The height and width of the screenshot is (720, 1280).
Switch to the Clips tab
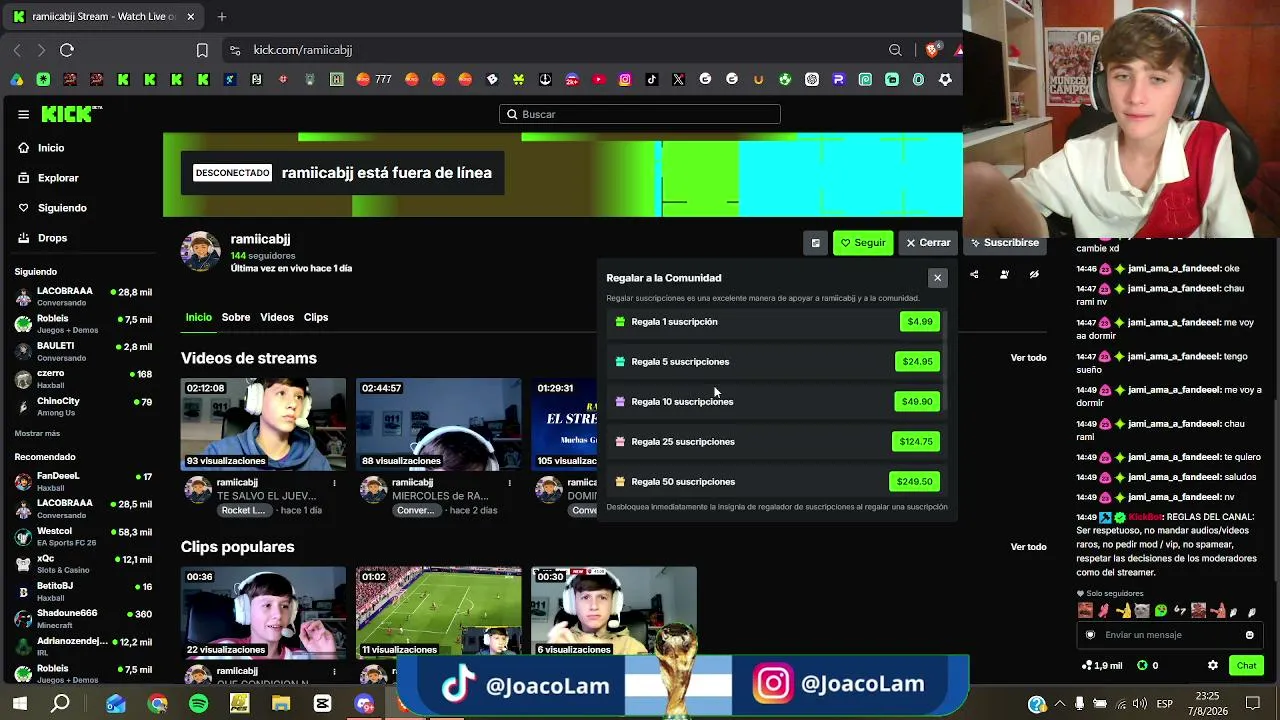(316, 317)
